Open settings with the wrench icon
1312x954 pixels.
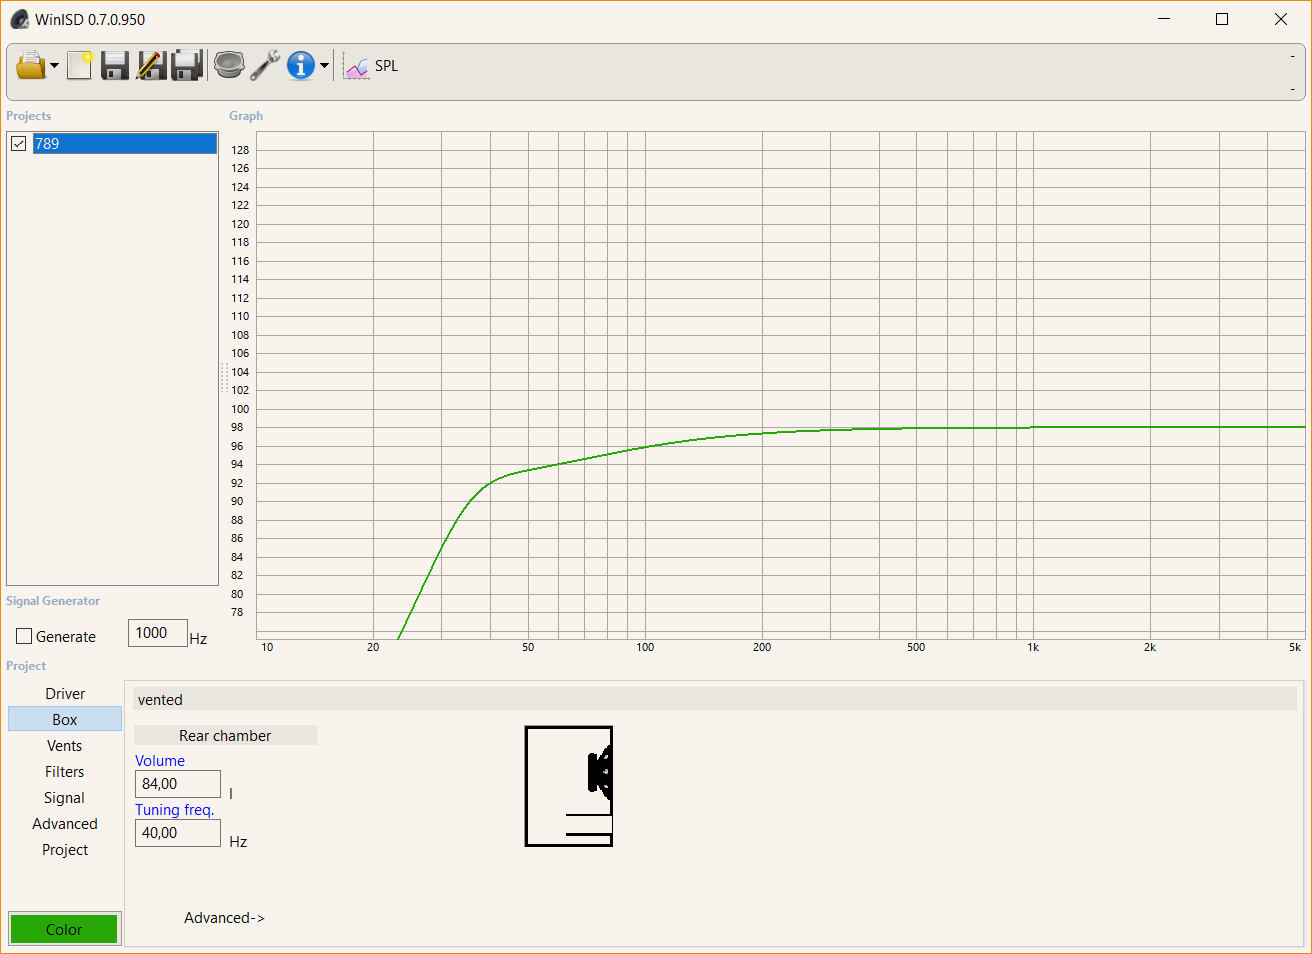coord(265,66)
